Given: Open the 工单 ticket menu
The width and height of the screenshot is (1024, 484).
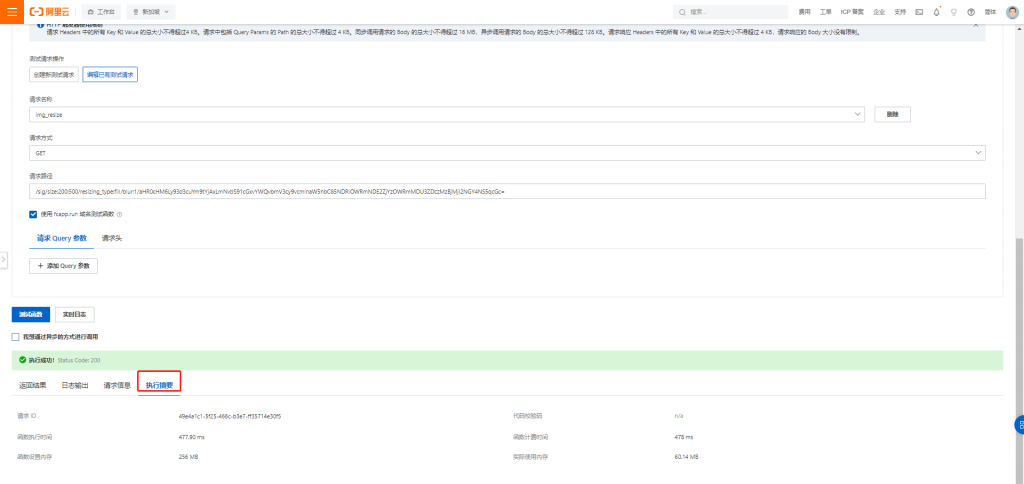Looking at the screenshot, I should (x=825, y=12).
